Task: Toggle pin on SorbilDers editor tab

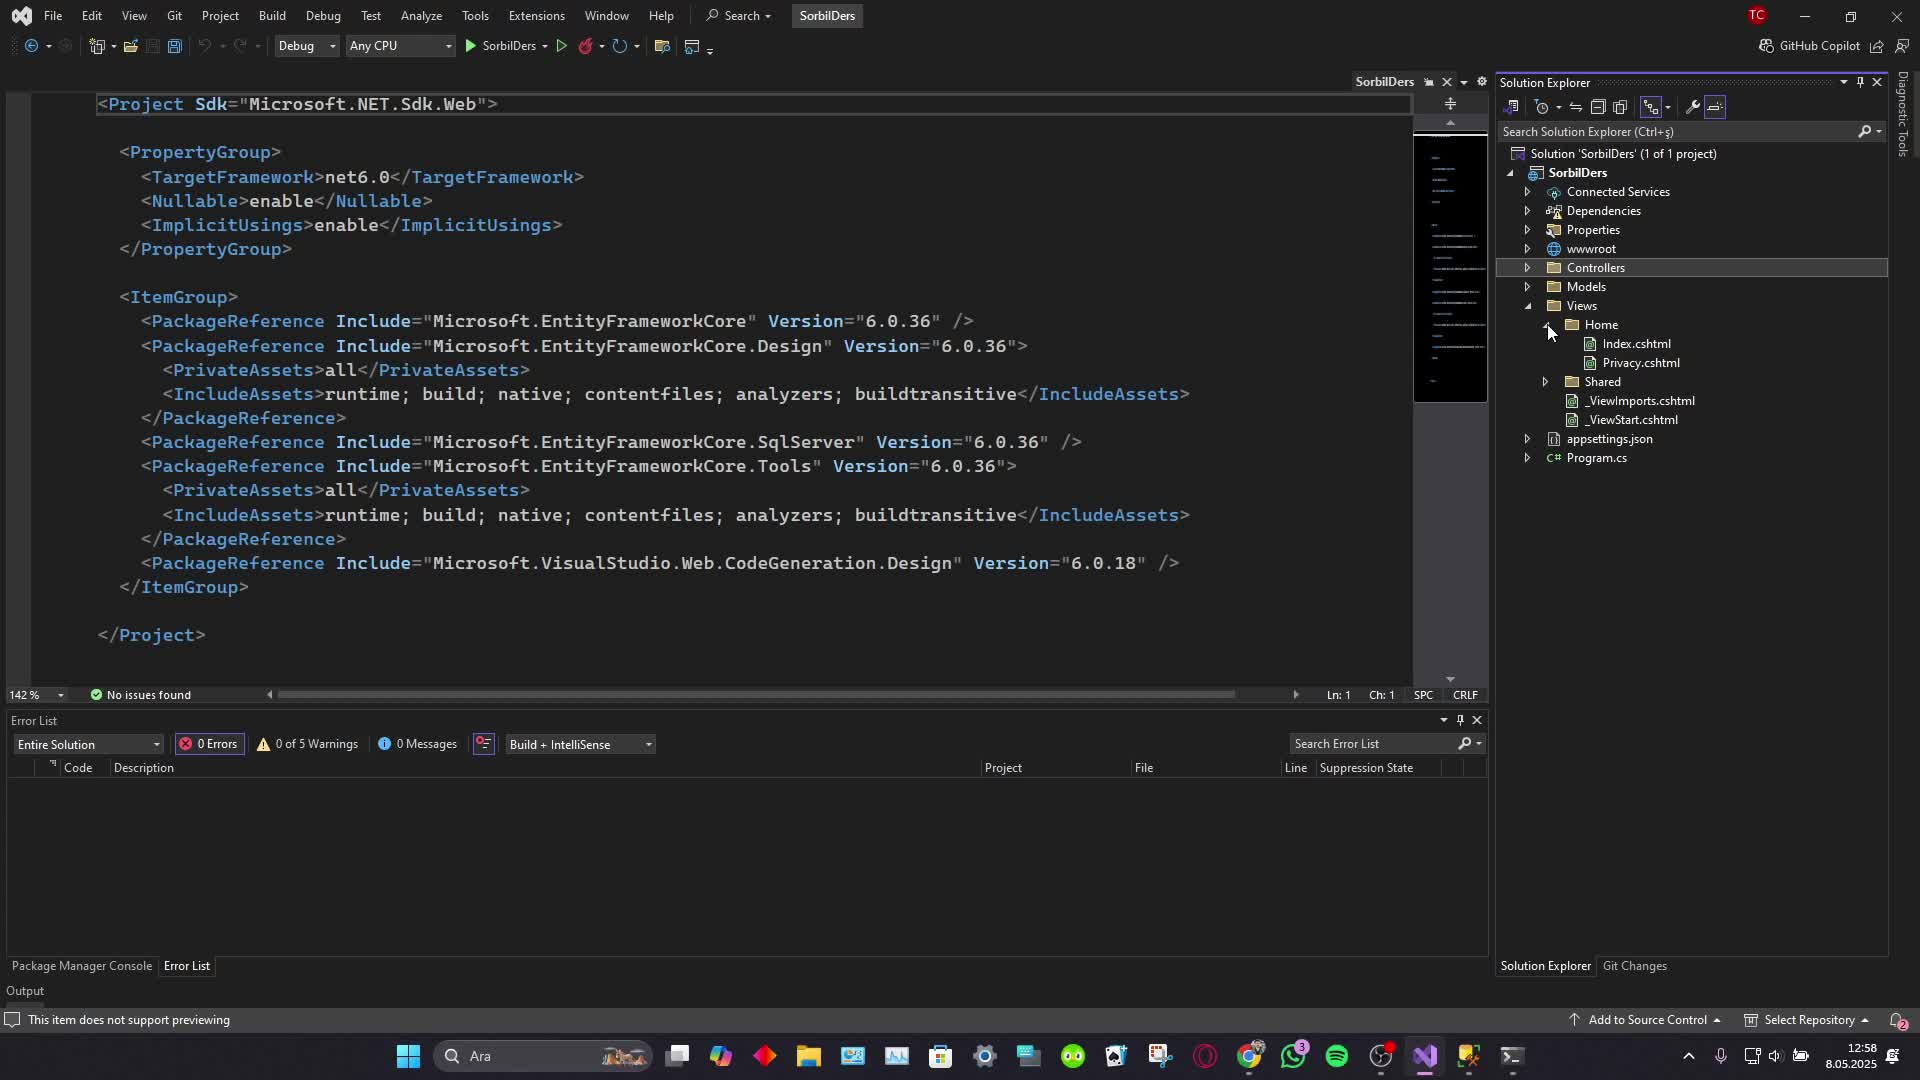Action: (1429, 82)
